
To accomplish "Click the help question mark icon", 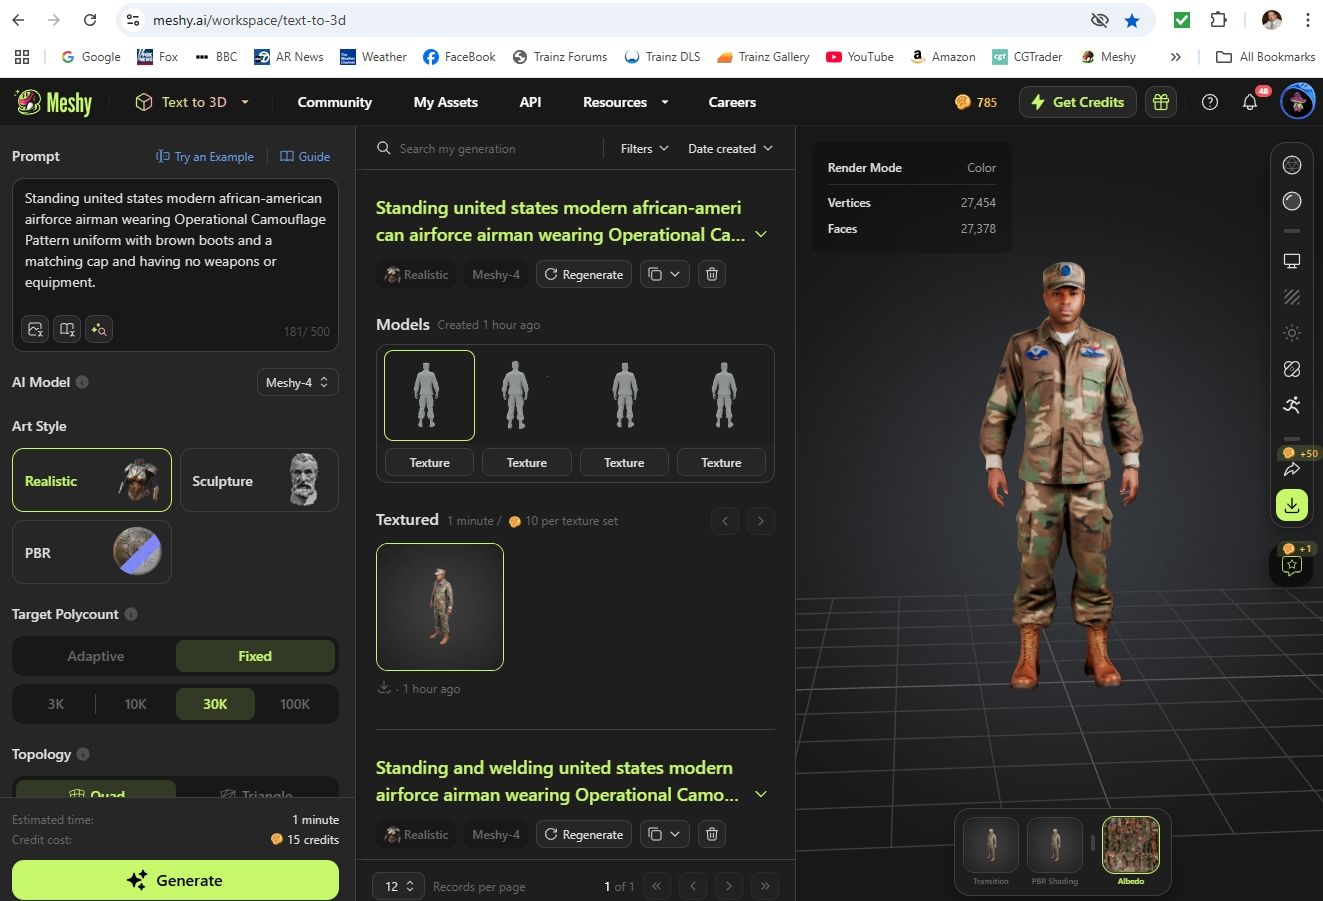I will (x=1209, y=102).
